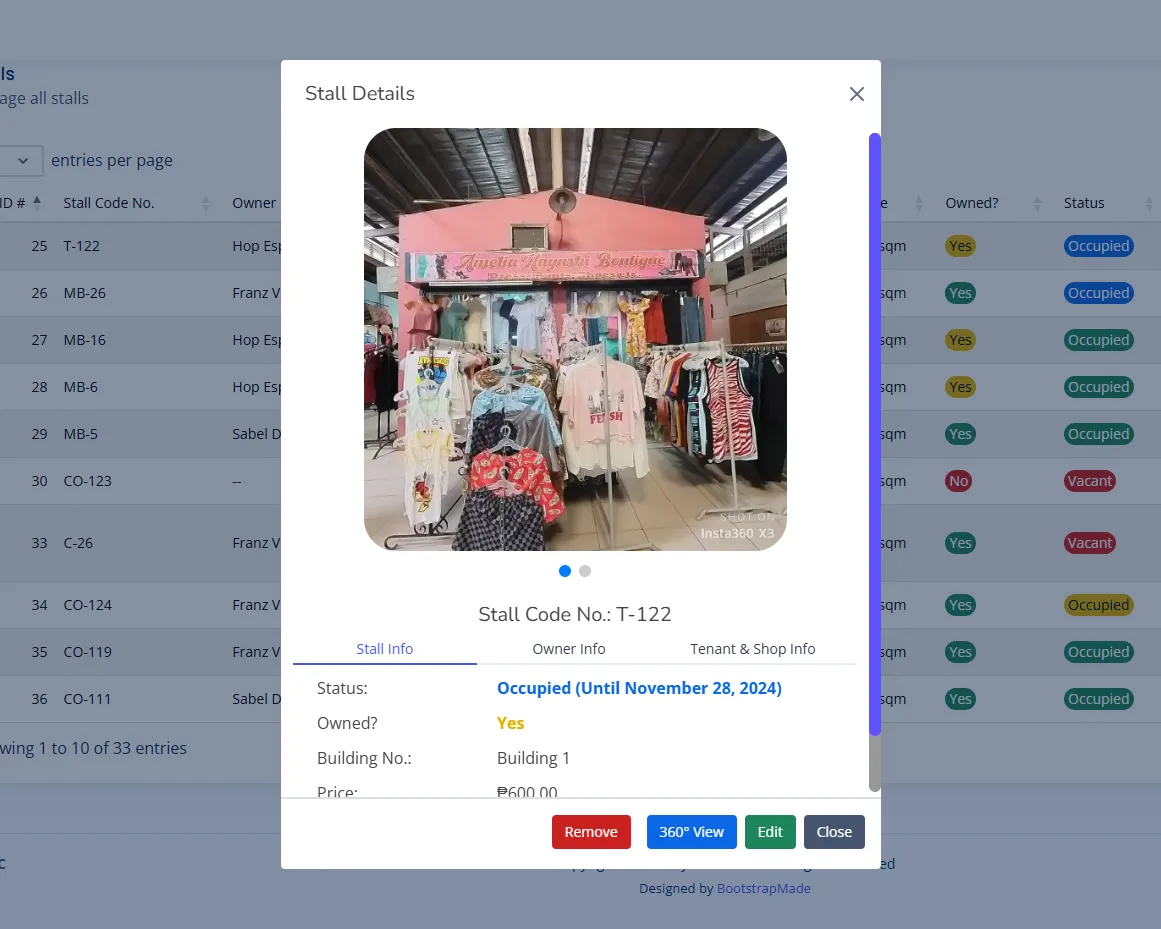Click the red Remove button
1161x929 pixels.
591,832
